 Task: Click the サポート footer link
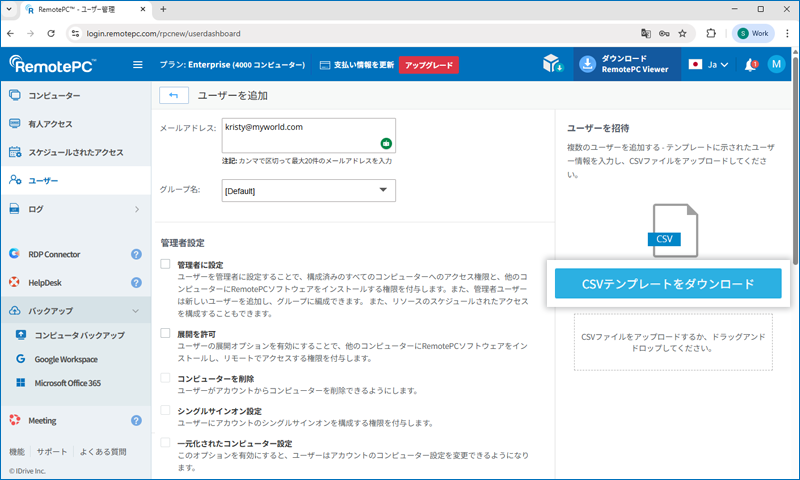[52, 451]
